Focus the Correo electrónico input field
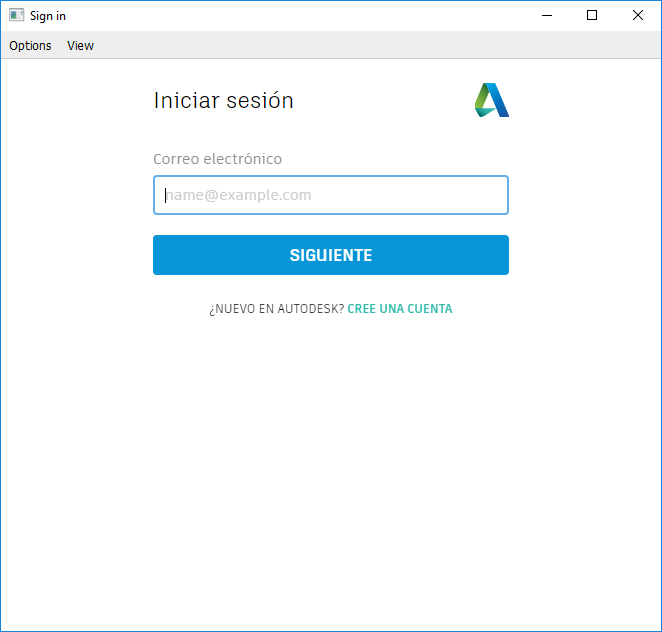 tap(330, 195)
